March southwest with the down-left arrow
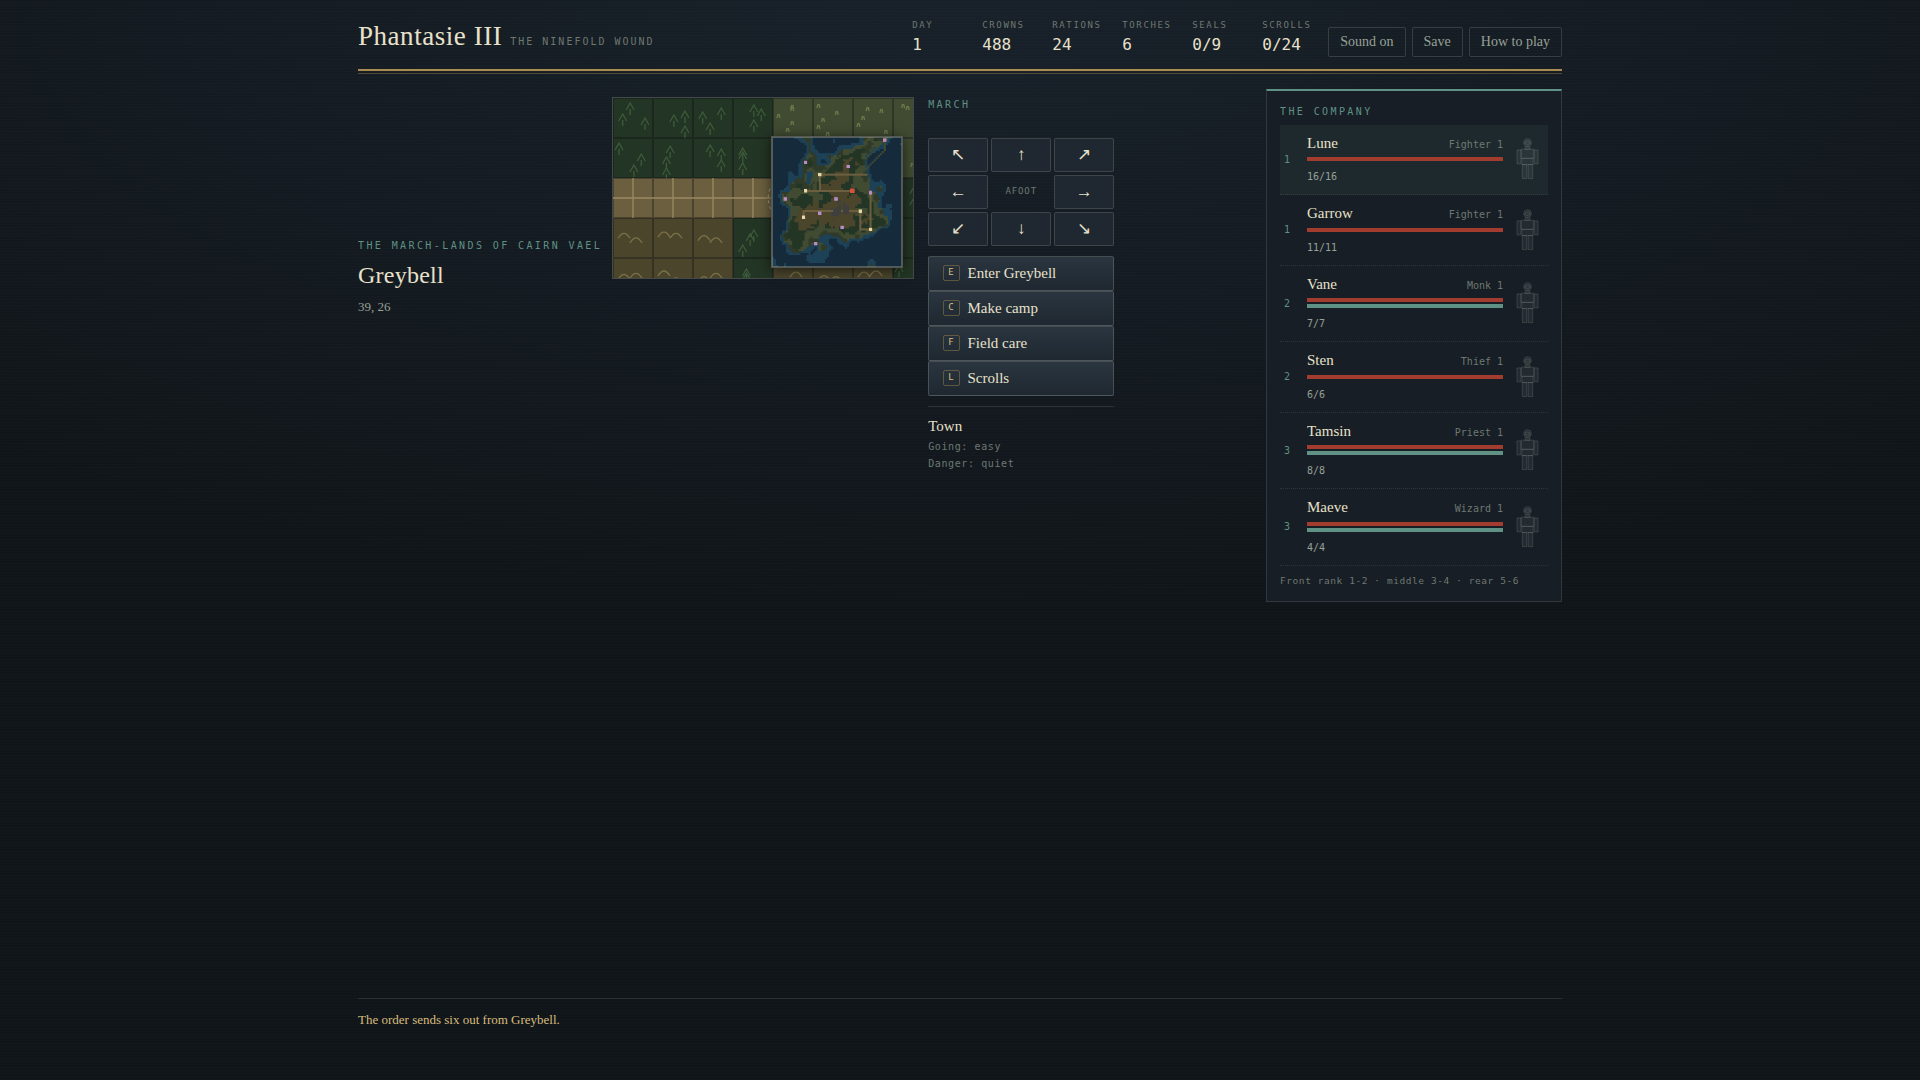This screenshot has height=1080, width=1920. pyautogui.click(x=958, y=229)
